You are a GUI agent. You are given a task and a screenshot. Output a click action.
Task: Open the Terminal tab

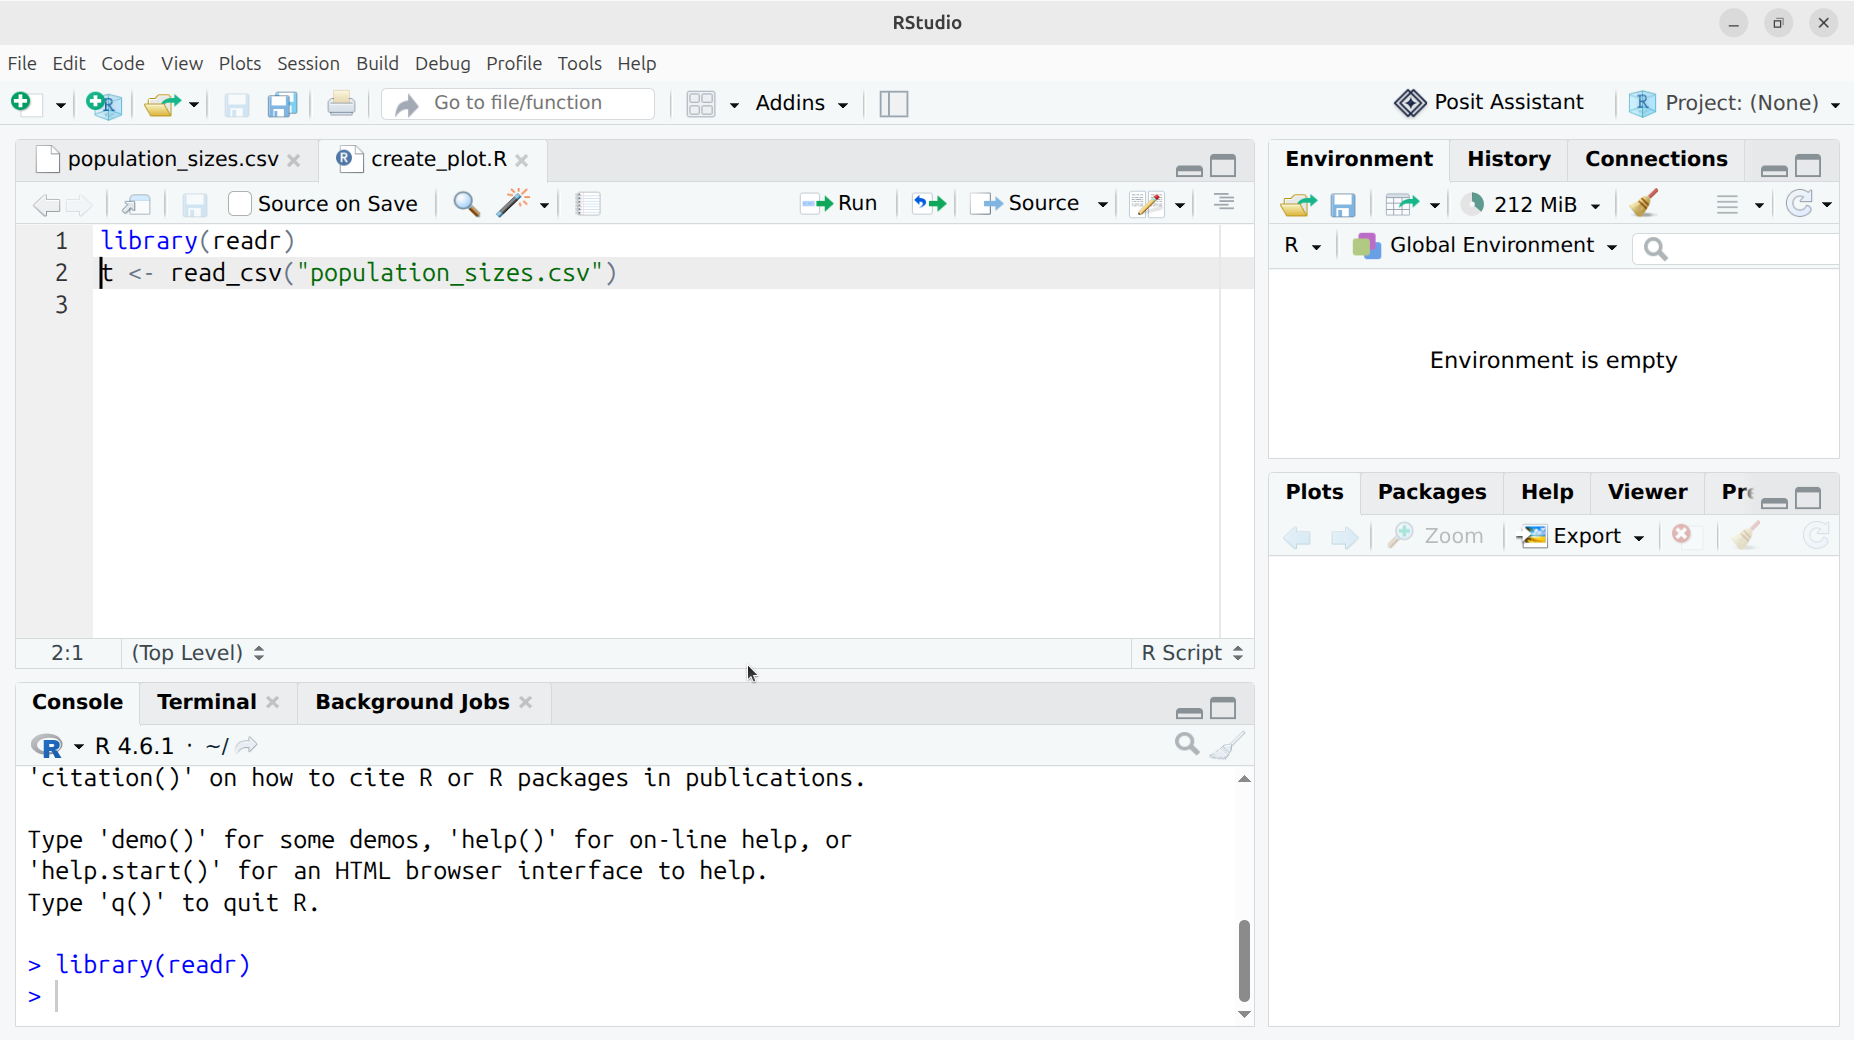(206, 702)
